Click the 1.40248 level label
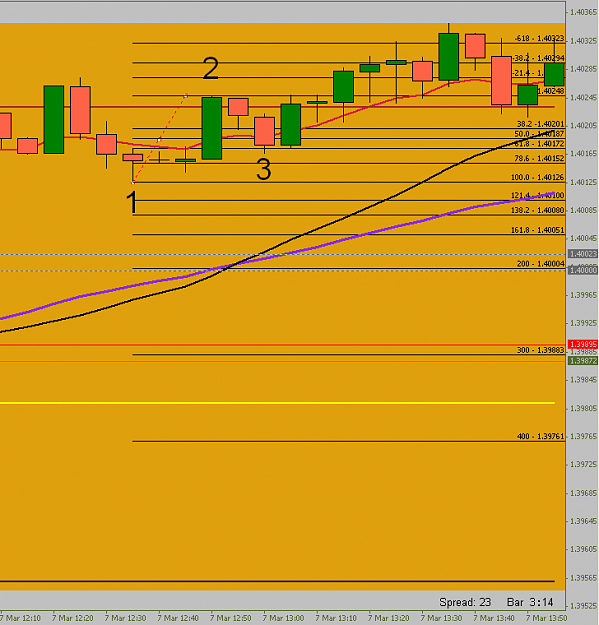Viewport: 599px width, 625px height. tap(551, 91)
